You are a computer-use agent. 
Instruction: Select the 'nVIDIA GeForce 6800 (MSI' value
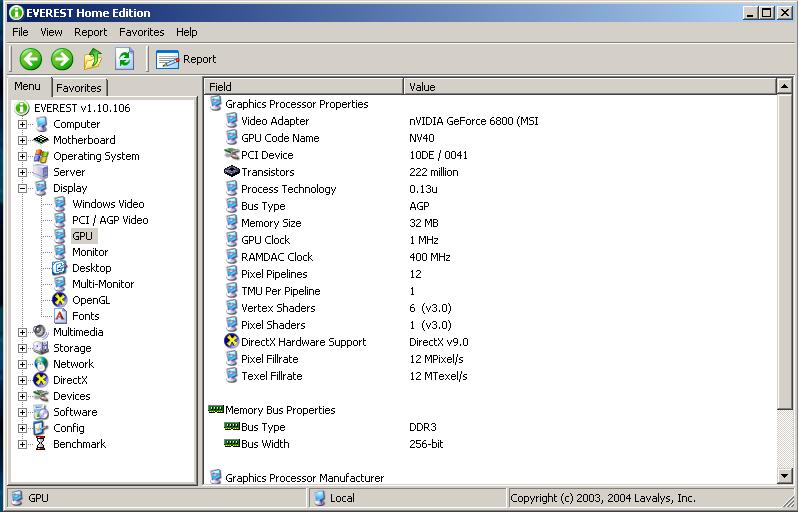[473, 121]
